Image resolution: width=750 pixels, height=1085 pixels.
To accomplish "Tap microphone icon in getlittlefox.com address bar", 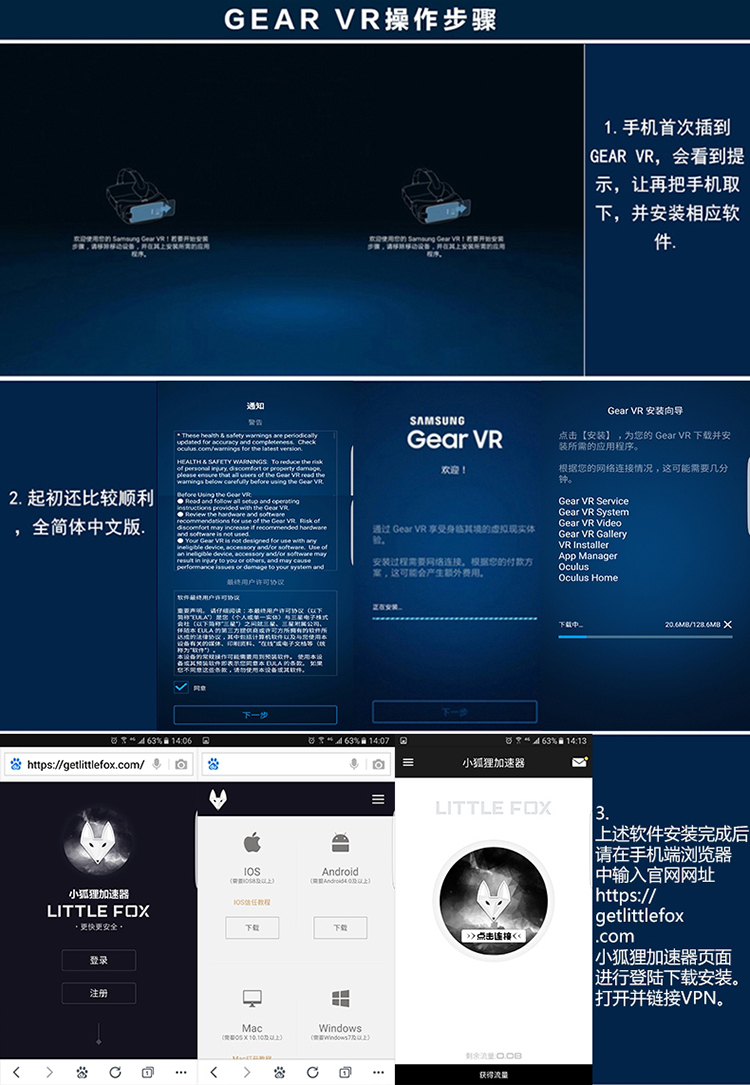I will point(158,765).
